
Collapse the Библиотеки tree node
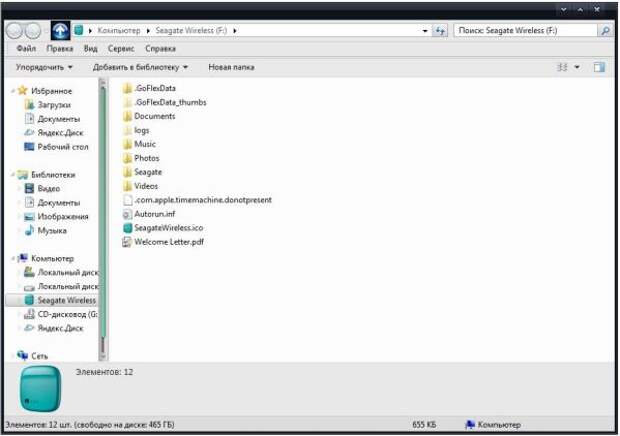[11, 174]
